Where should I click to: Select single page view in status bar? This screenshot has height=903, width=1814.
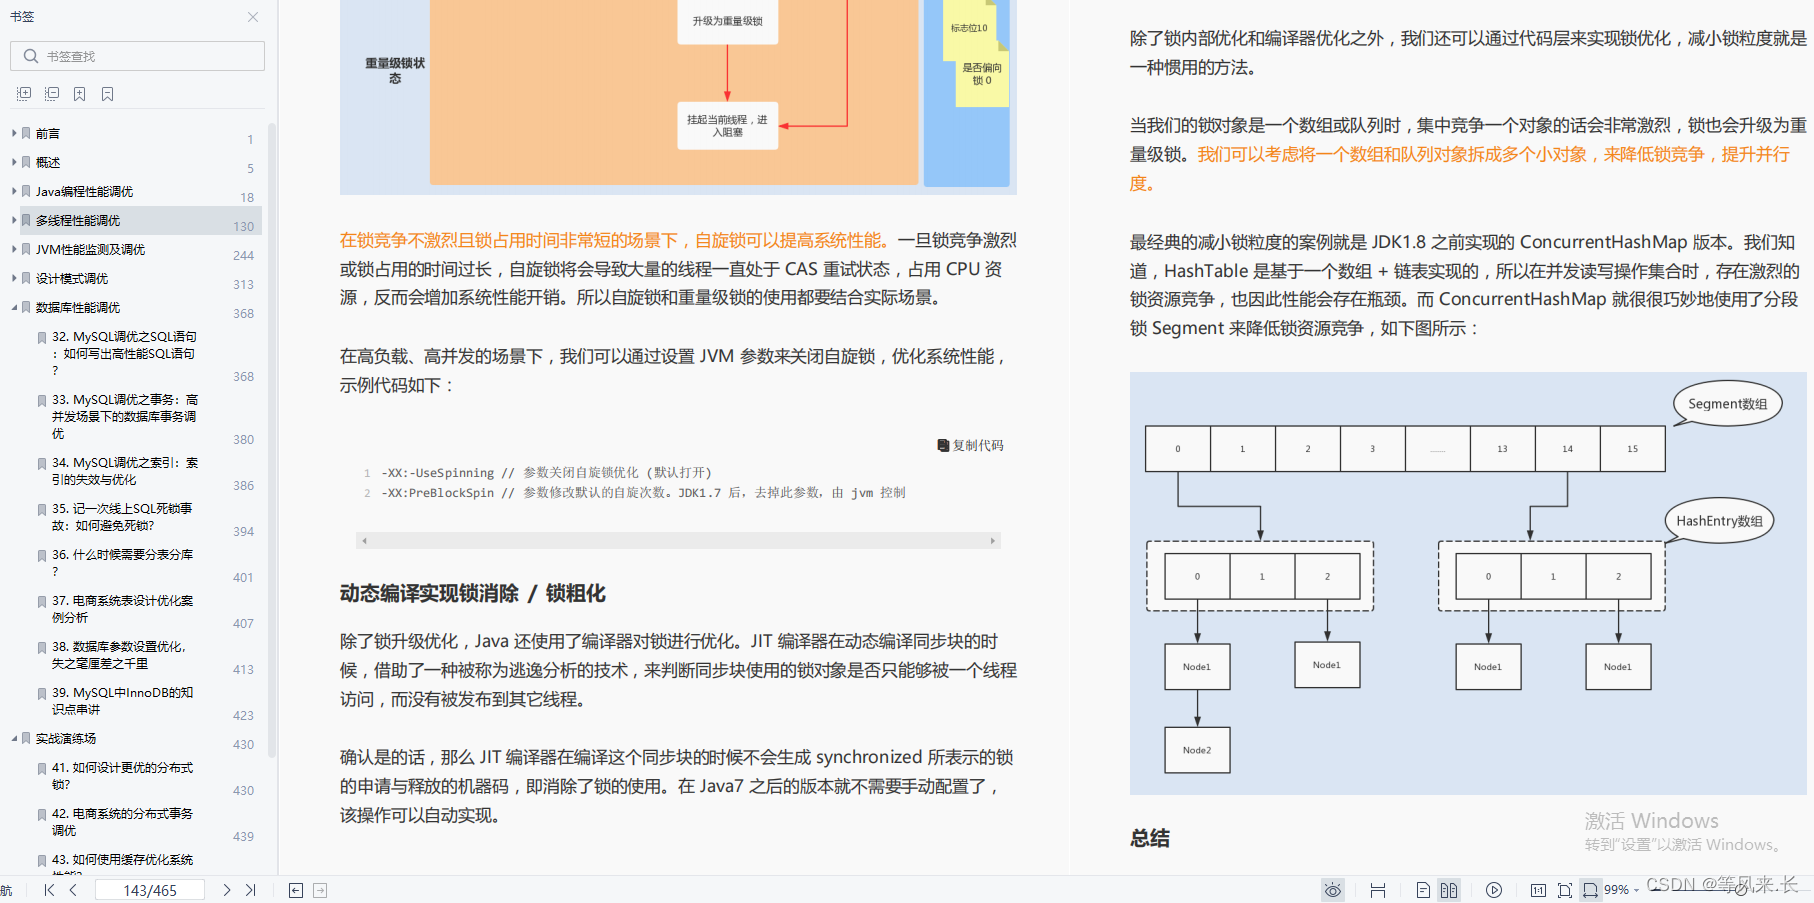click(x=1424, y=889)
